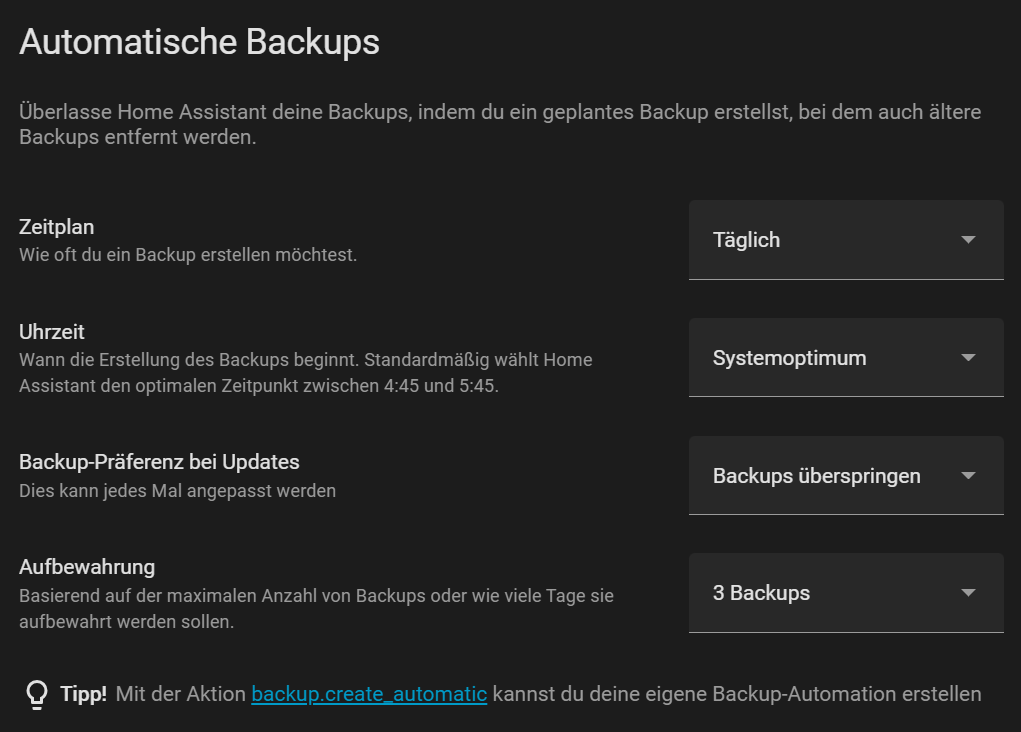Click the Automatische Backups heading
The image size is (1021, 732).
tap(199, 42)
